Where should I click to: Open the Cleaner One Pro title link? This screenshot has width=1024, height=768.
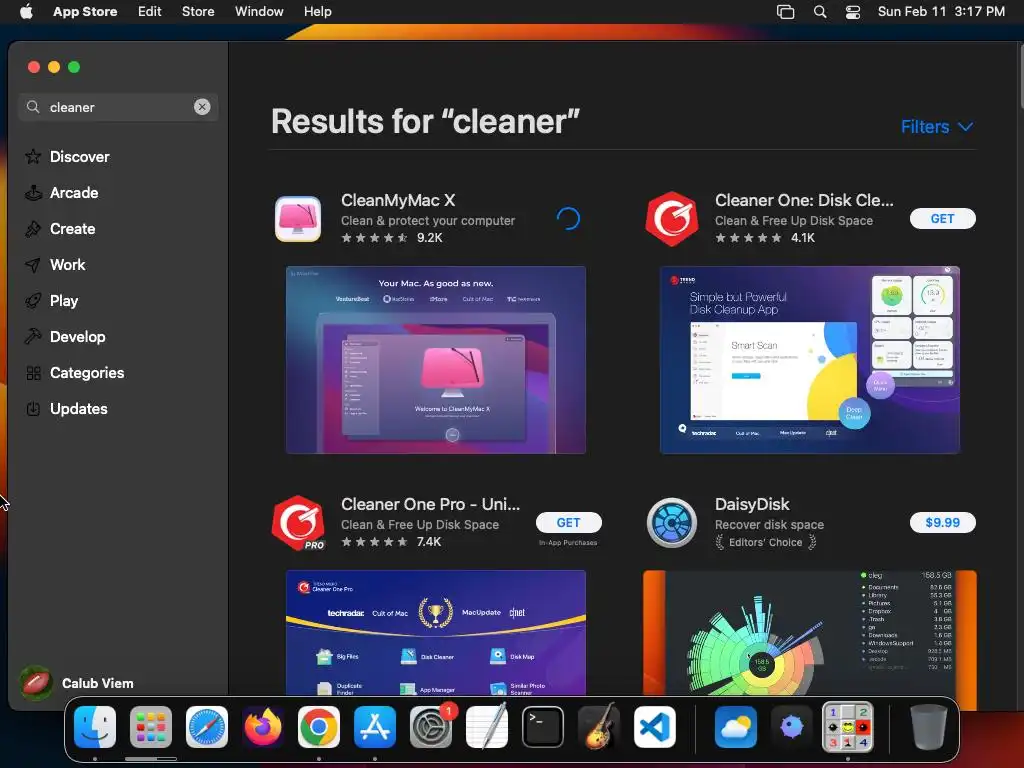[430, 504]
